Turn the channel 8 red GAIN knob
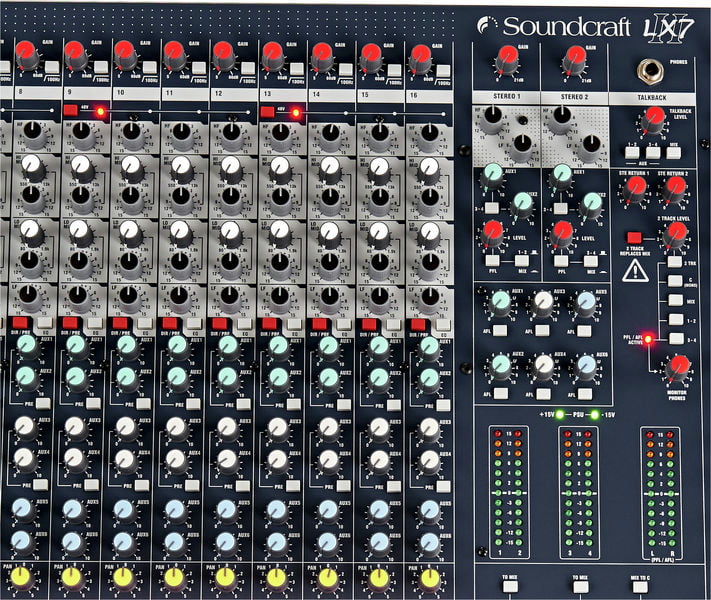The width and height of the screenshot is (711, 600). 26,54
